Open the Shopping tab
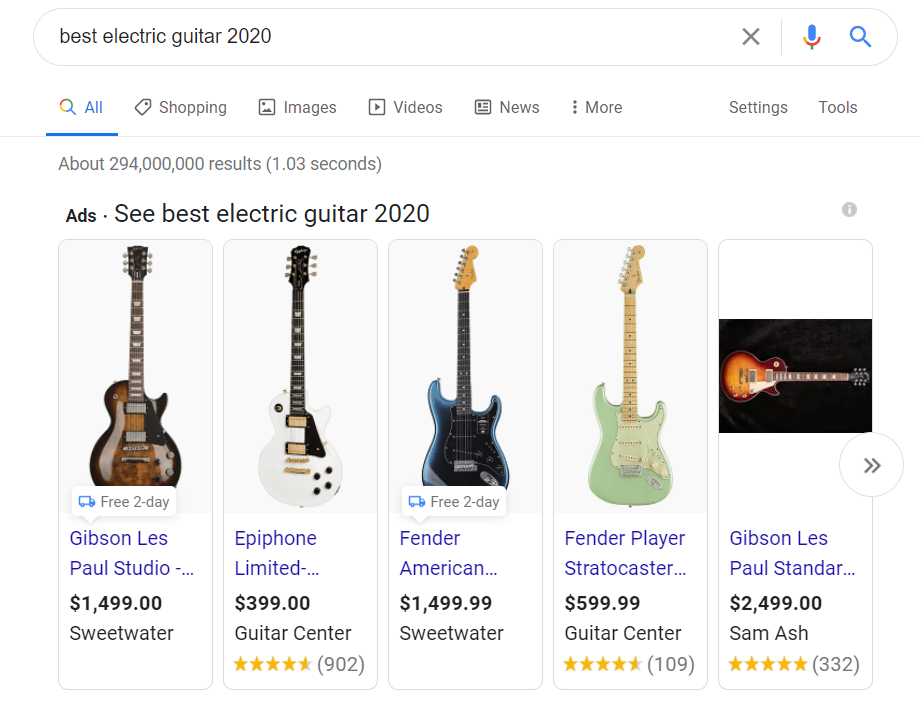 [181, 107]
